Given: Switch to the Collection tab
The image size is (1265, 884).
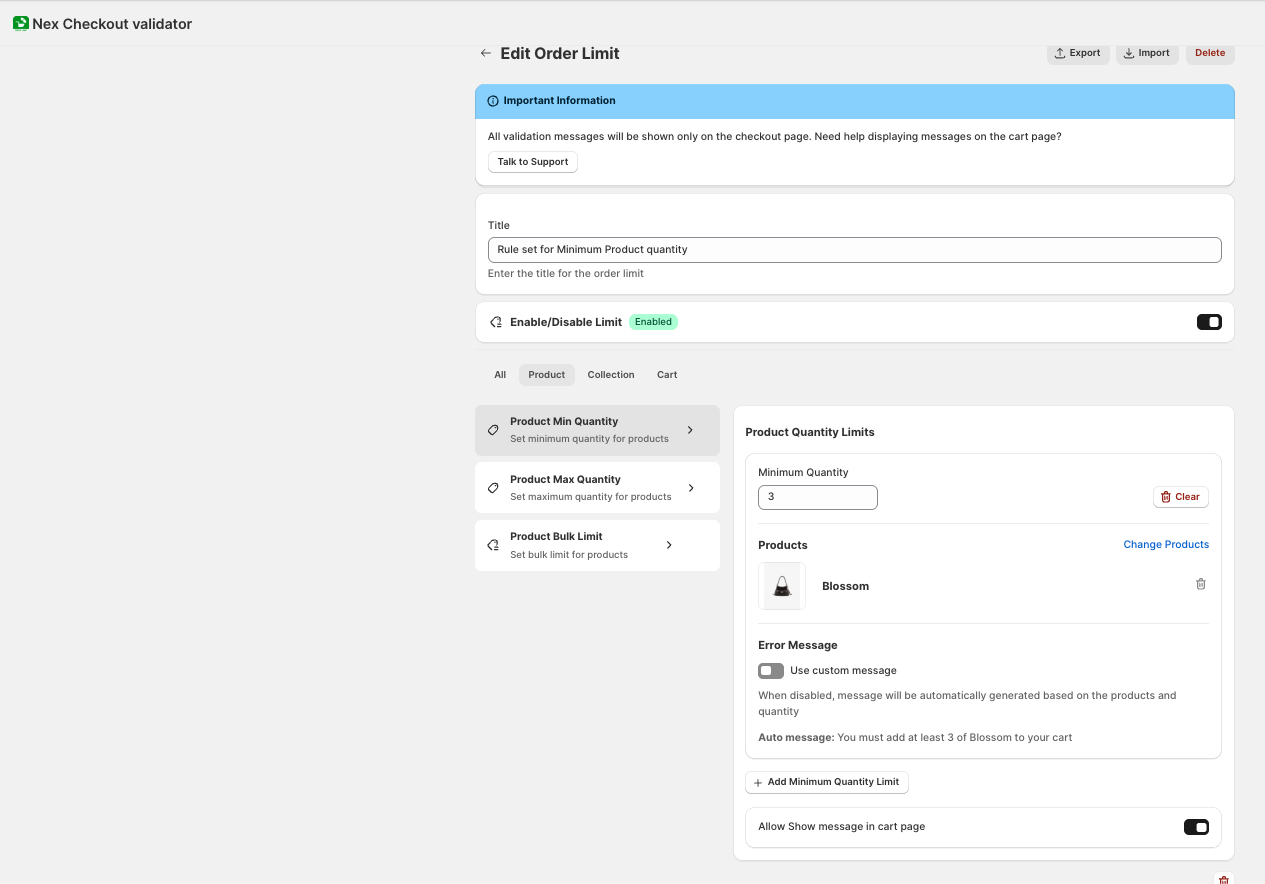Looking at the screenshot, I should pos(611,375).
